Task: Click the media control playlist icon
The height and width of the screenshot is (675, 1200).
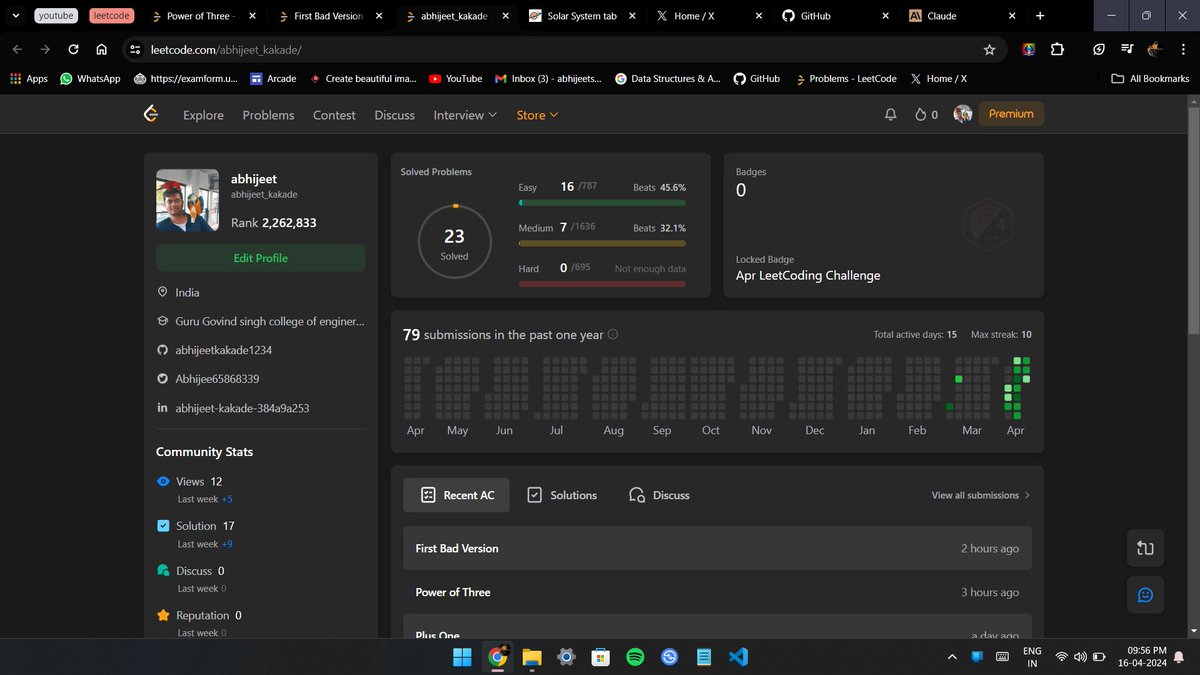Action: [1127, 49]
